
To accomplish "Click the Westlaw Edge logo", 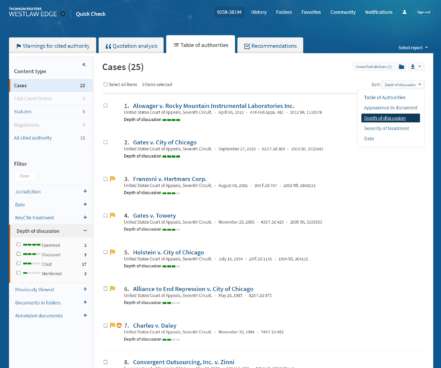I will point(33,13).
